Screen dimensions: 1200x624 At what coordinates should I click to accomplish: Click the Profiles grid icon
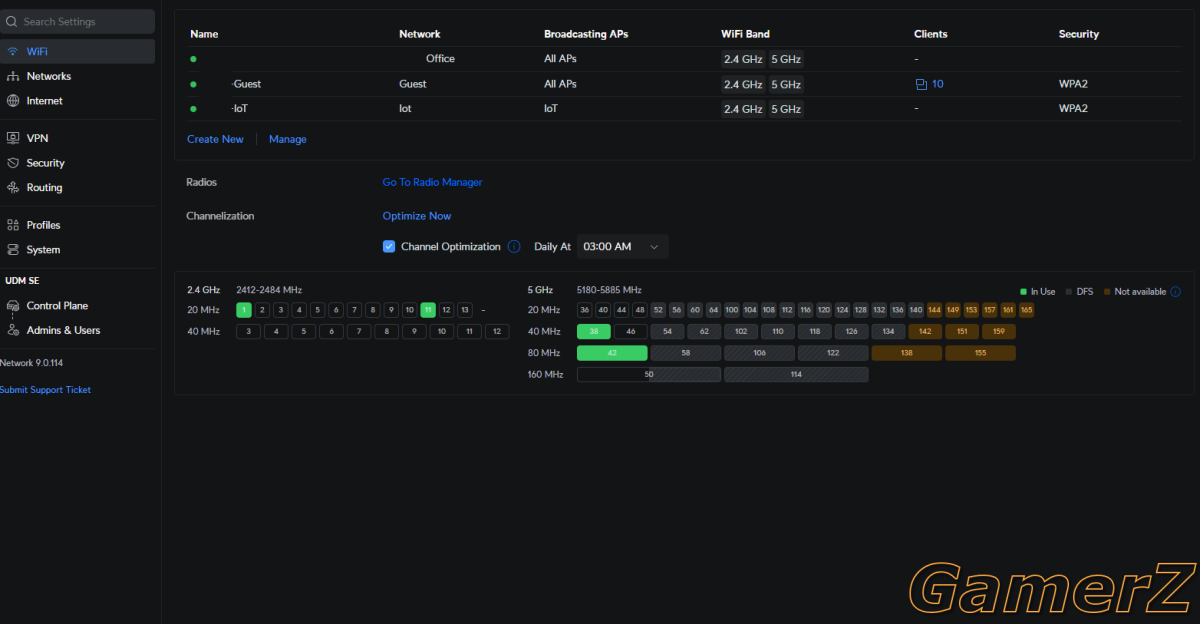[13, 225]
